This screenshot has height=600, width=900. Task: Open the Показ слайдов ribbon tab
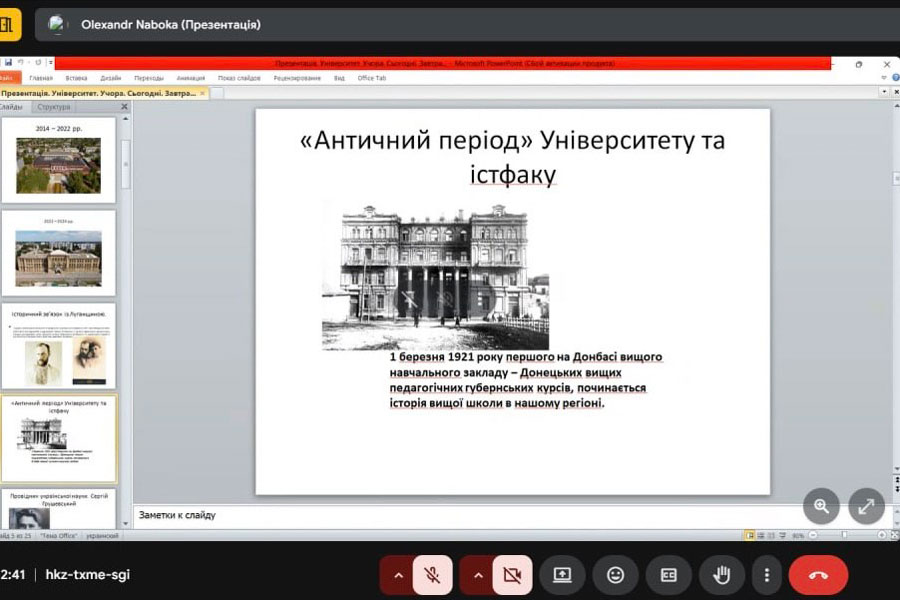pos(238,78)
